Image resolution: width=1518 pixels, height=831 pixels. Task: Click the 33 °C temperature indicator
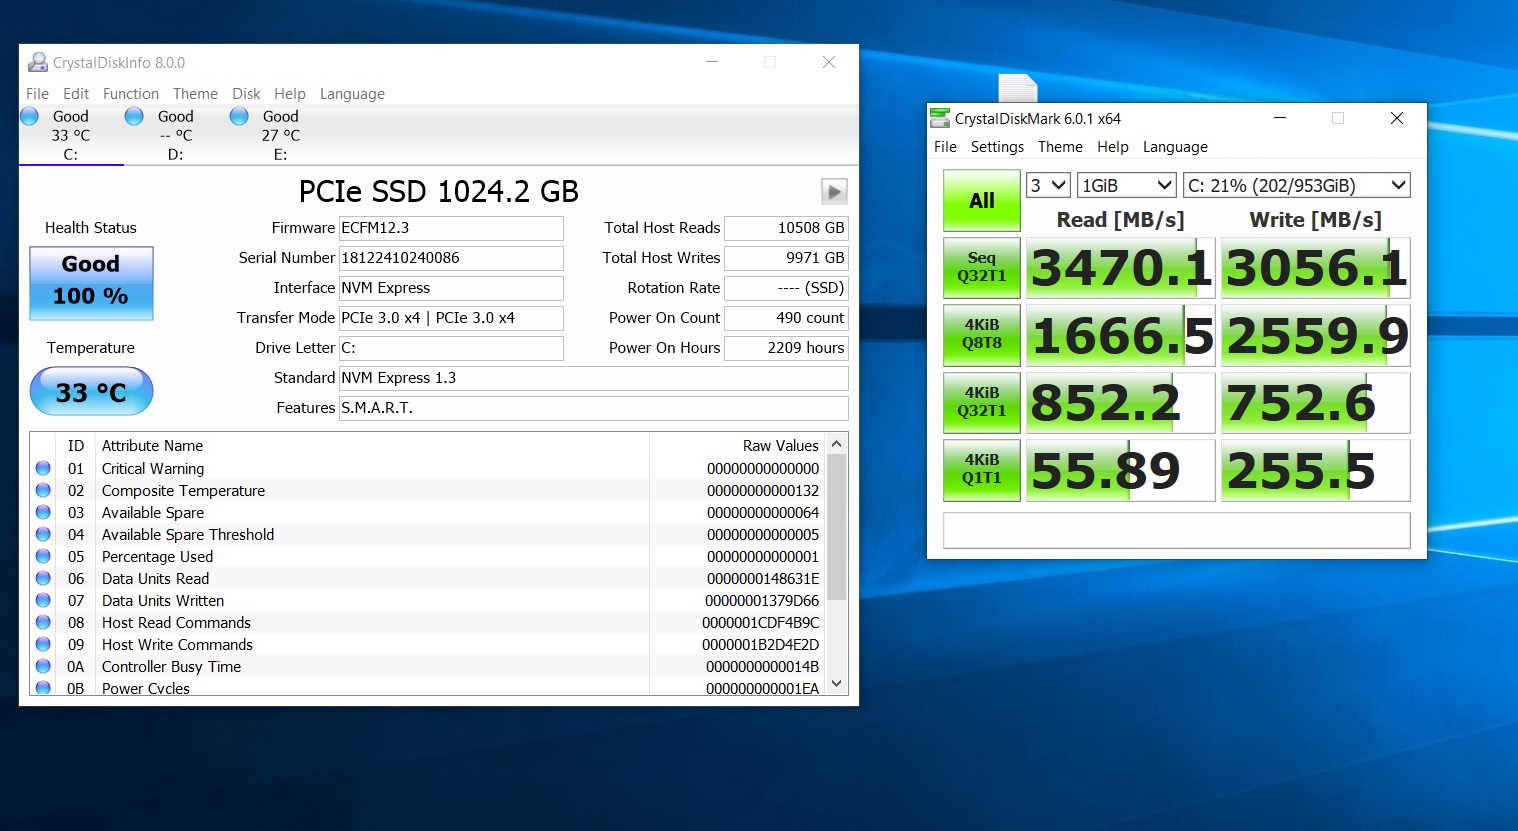pos(91,391)
